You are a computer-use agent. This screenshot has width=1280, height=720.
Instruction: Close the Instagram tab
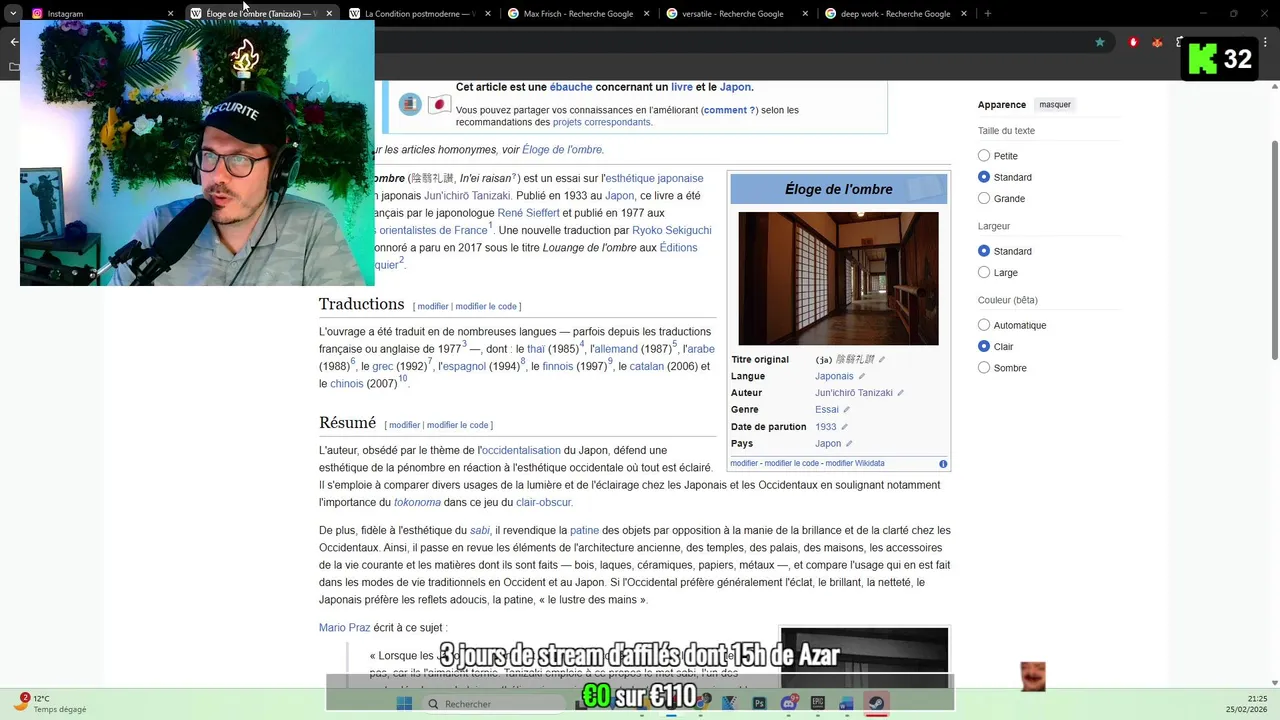click(171, 14)
